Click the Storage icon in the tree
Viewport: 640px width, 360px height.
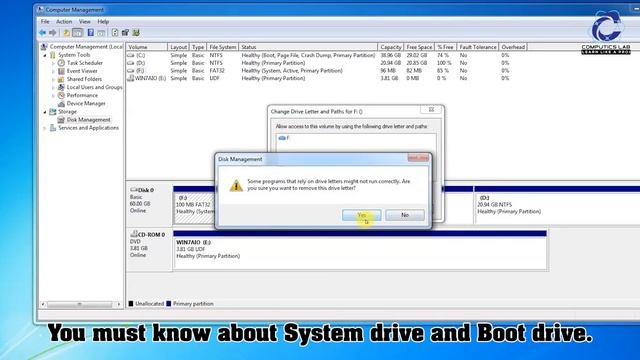(x=53, y=111)
